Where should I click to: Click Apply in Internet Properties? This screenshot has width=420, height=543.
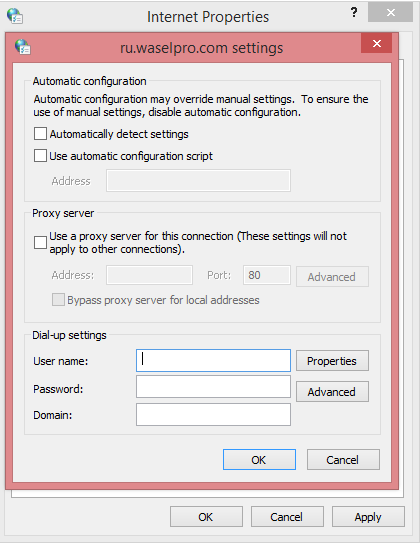pos(368,517)
